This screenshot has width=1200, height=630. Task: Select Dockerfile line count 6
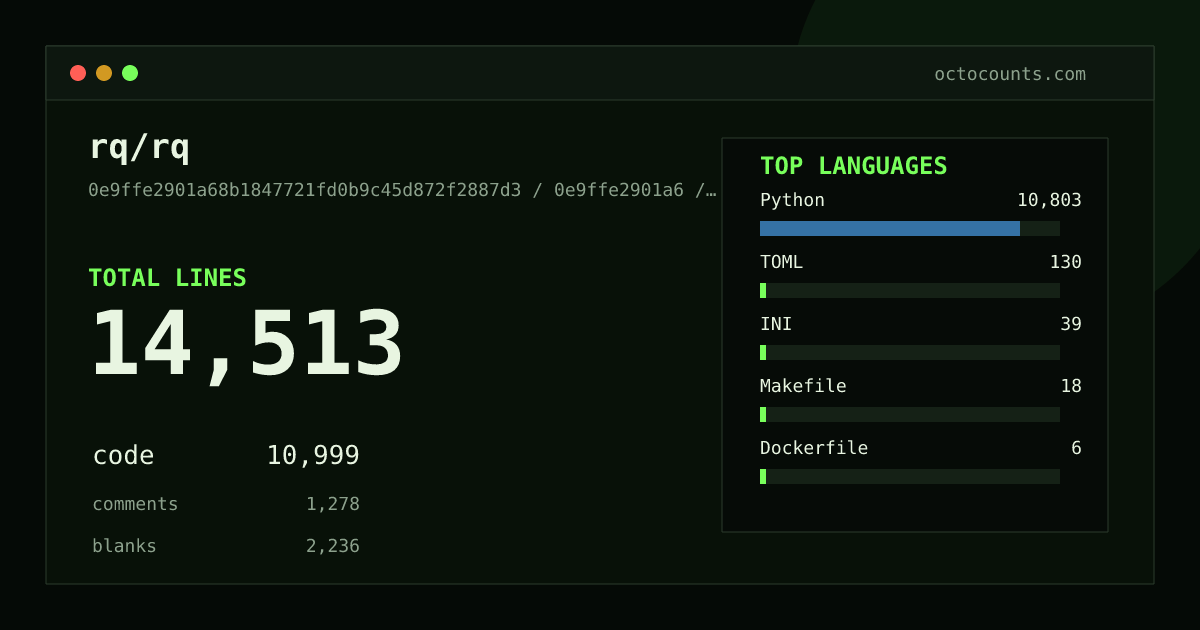[1076, 448]
